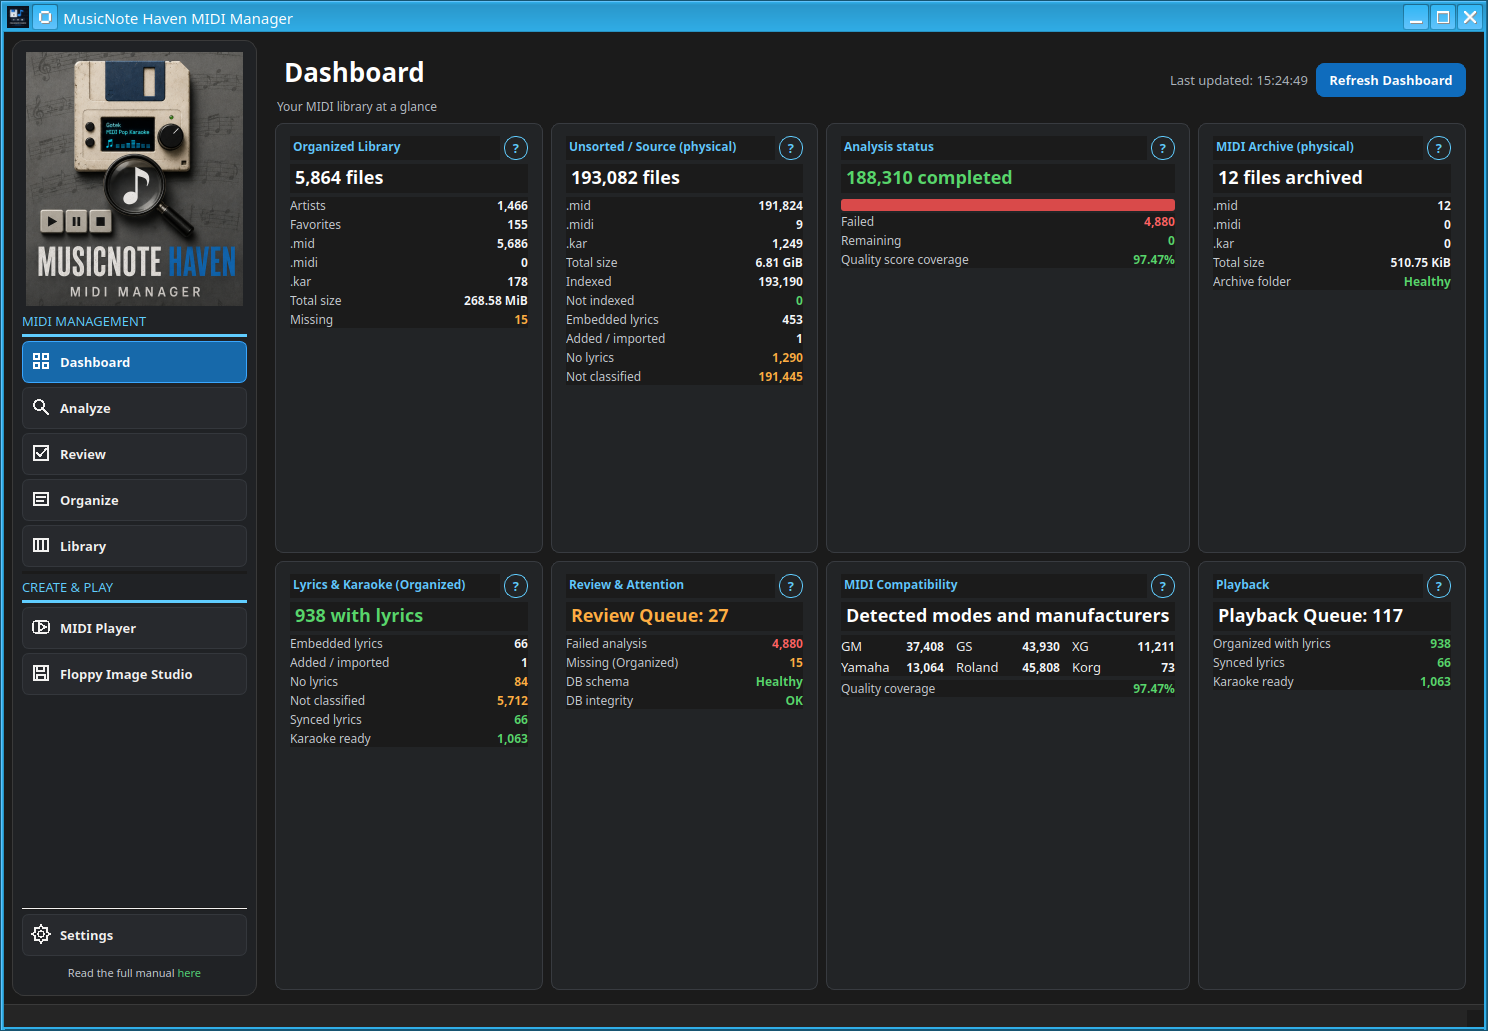Click the MusicNote Haven logo image
Viewport: 1488px width, 1031px height.
coord(134,179)
